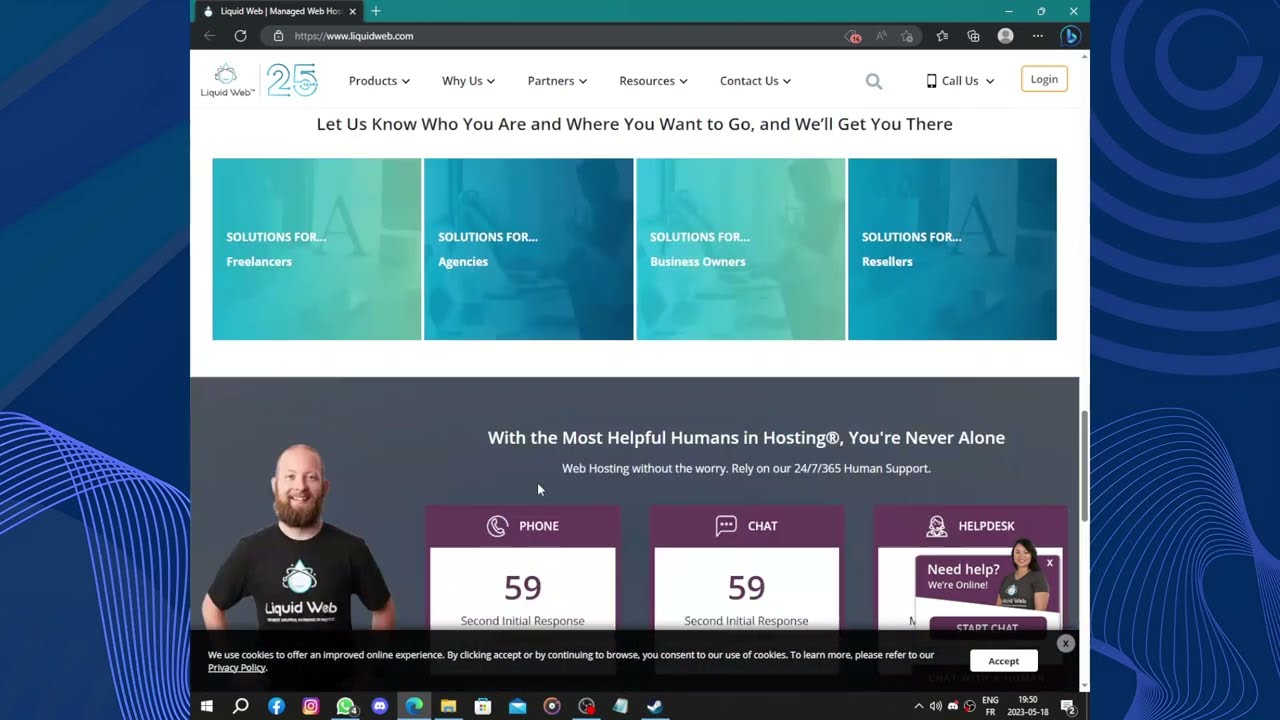Click the page vertical scrollbar thumb

(x=1085, y=465)
